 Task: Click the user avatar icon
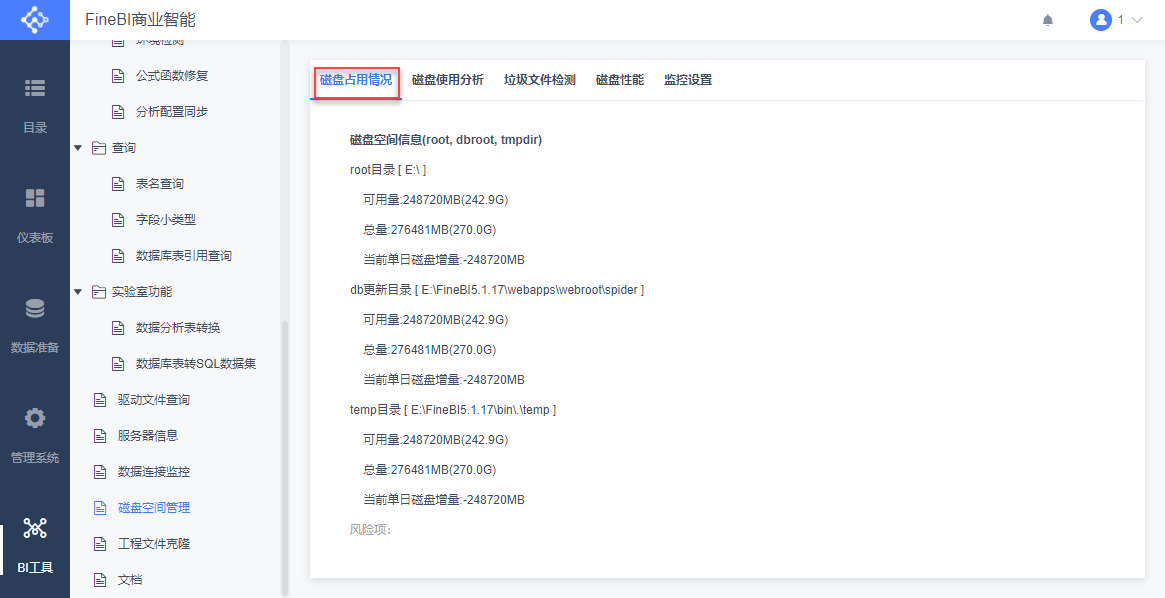[x=1100, y=20]
